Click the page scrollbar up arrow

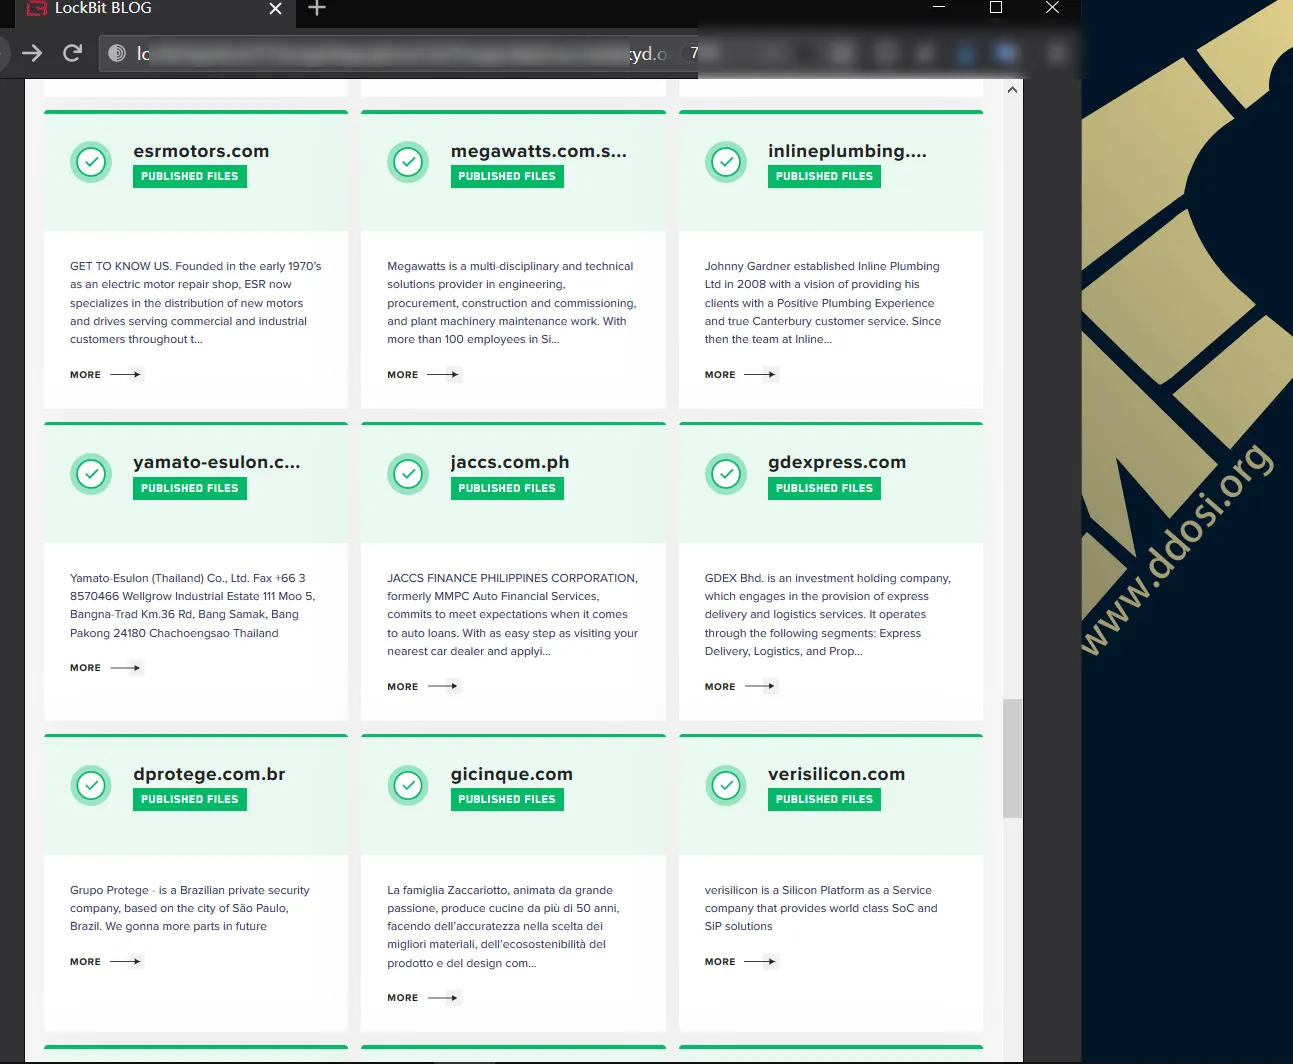click(x=1012, y=90)
